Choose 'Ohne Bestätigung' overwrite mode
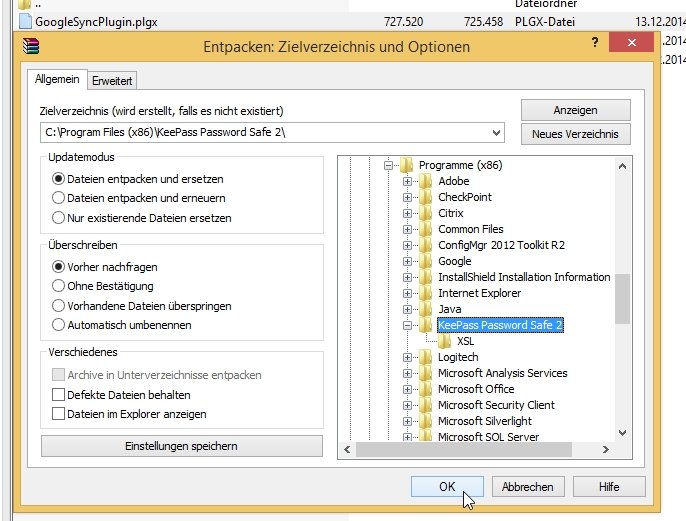This screenshot has height=521, width=686. [x=58, y=286]
